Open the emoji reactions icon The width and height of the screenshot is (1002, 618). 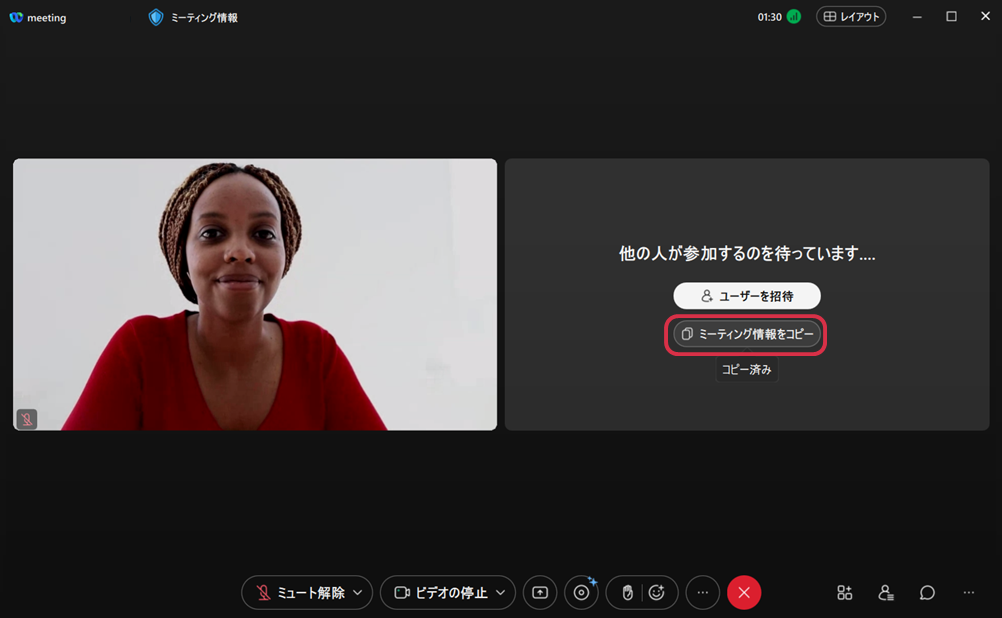(x=657, y=593)
